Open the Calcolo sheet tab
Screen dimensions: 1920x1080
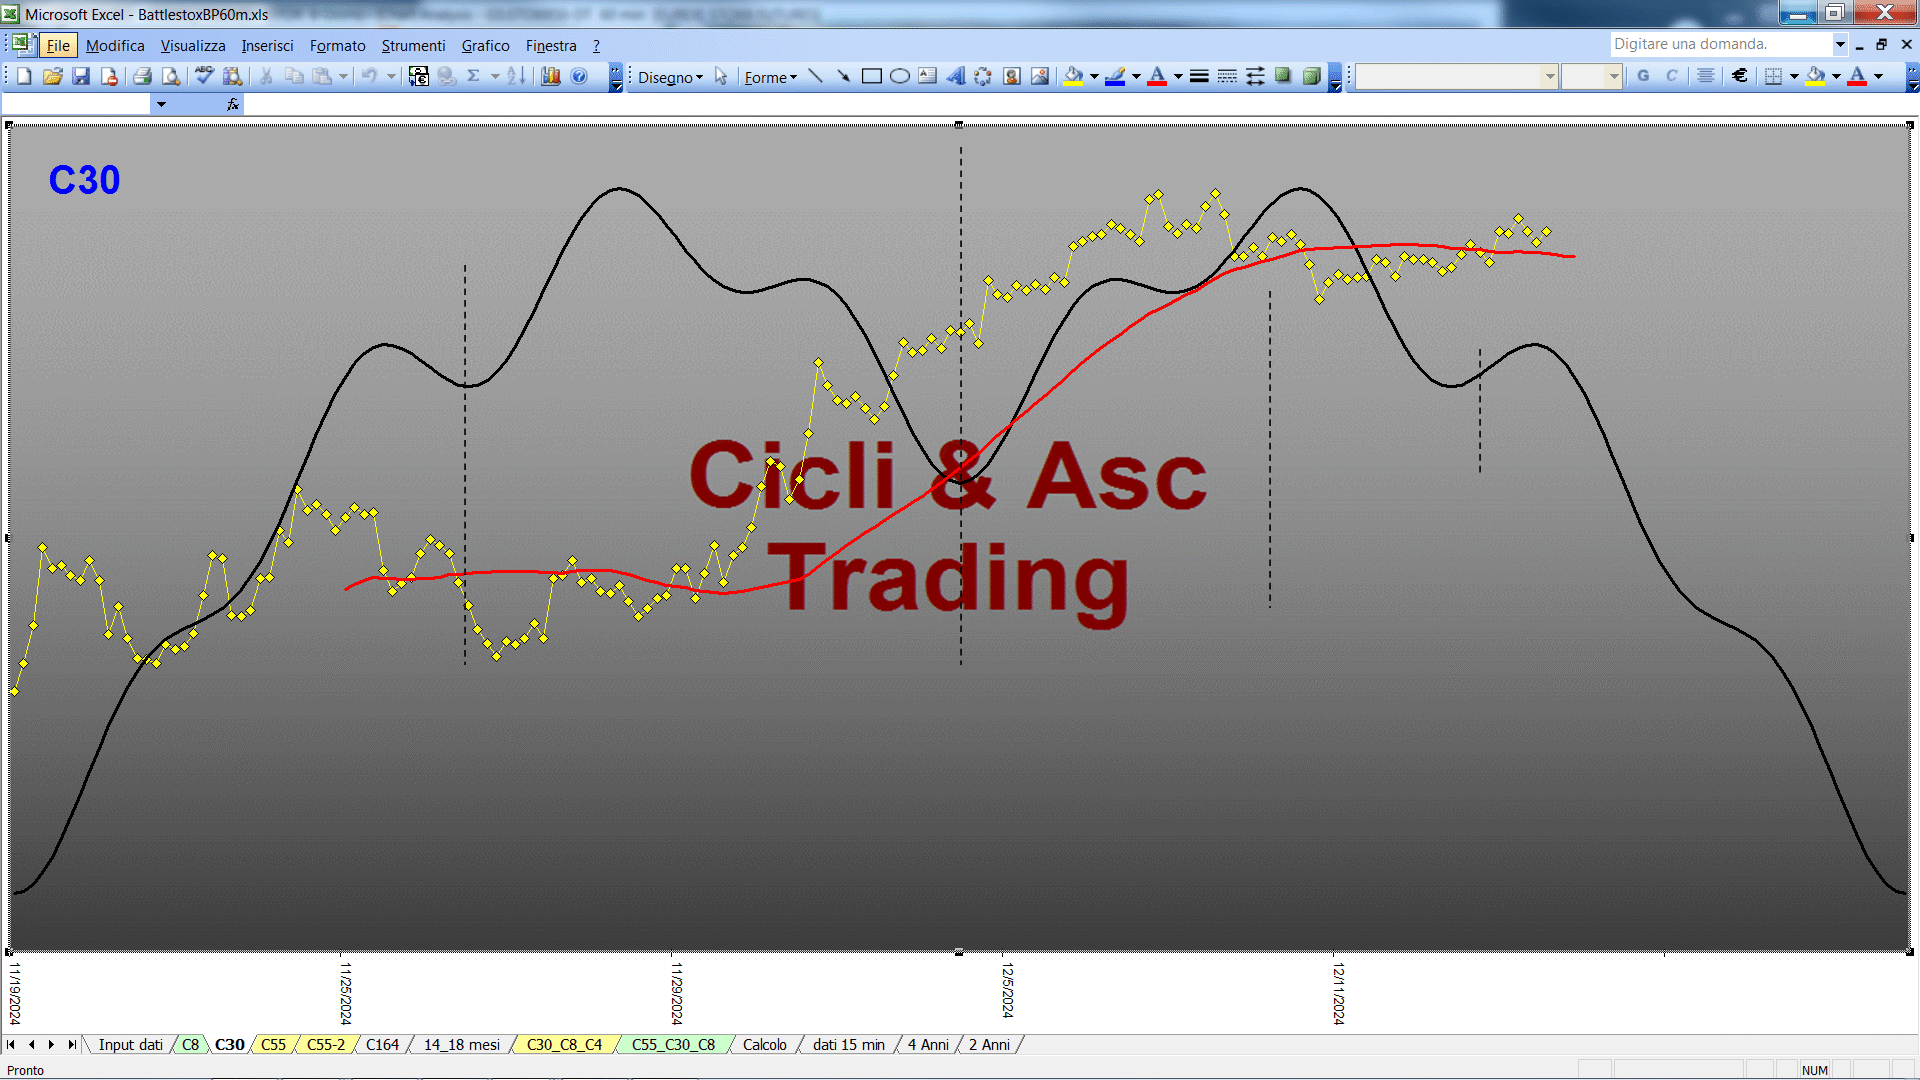[765, 1045]
